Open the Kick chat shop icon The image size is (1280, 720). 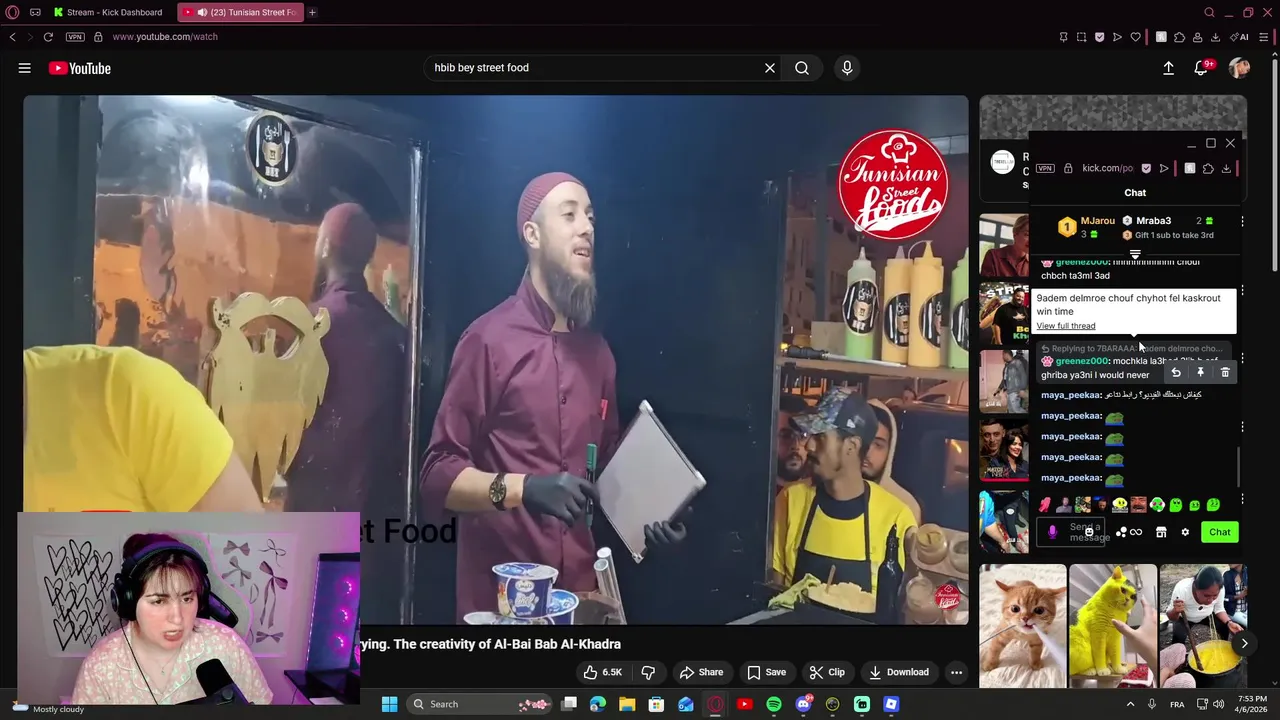1161,532
